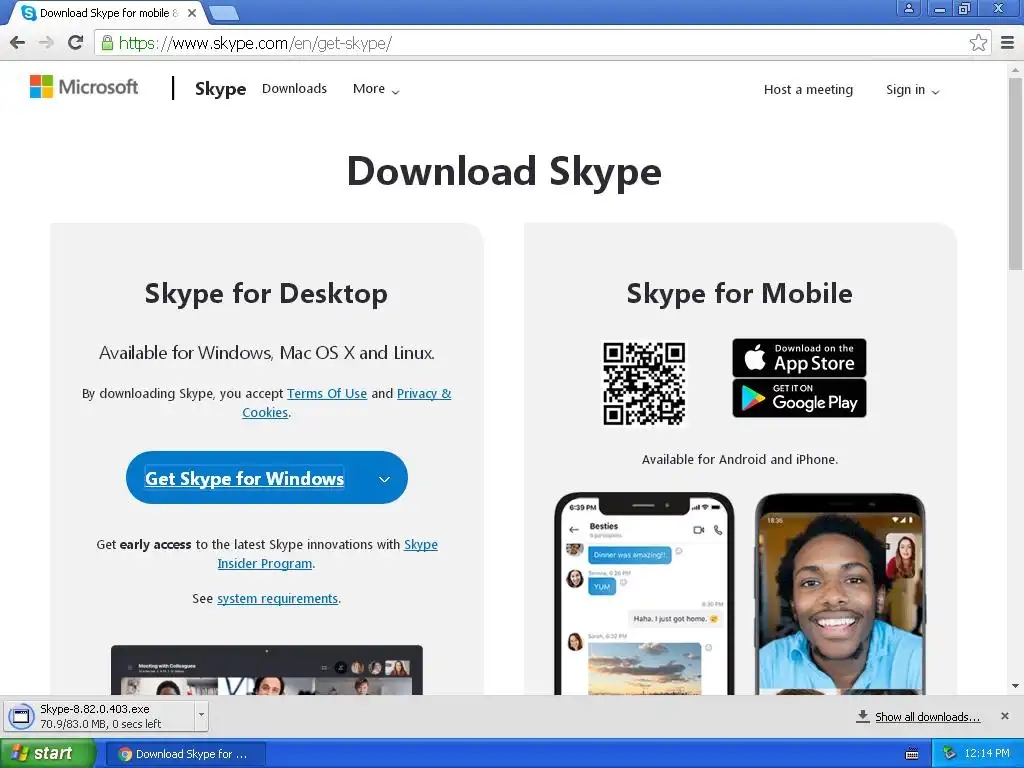Image resolution: width=1024 pixels, height=768 pixels.
Task: Click the Chrome taskbar button 'Download Skype for ...'
Action: (x=184, y=754)
